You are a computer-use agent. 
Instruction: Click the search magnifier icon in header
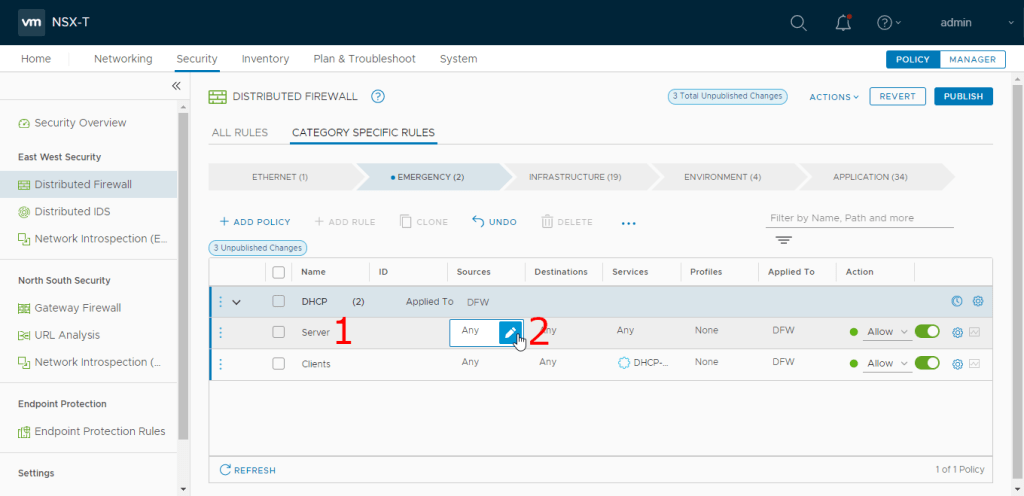click(x=798, y=23)
